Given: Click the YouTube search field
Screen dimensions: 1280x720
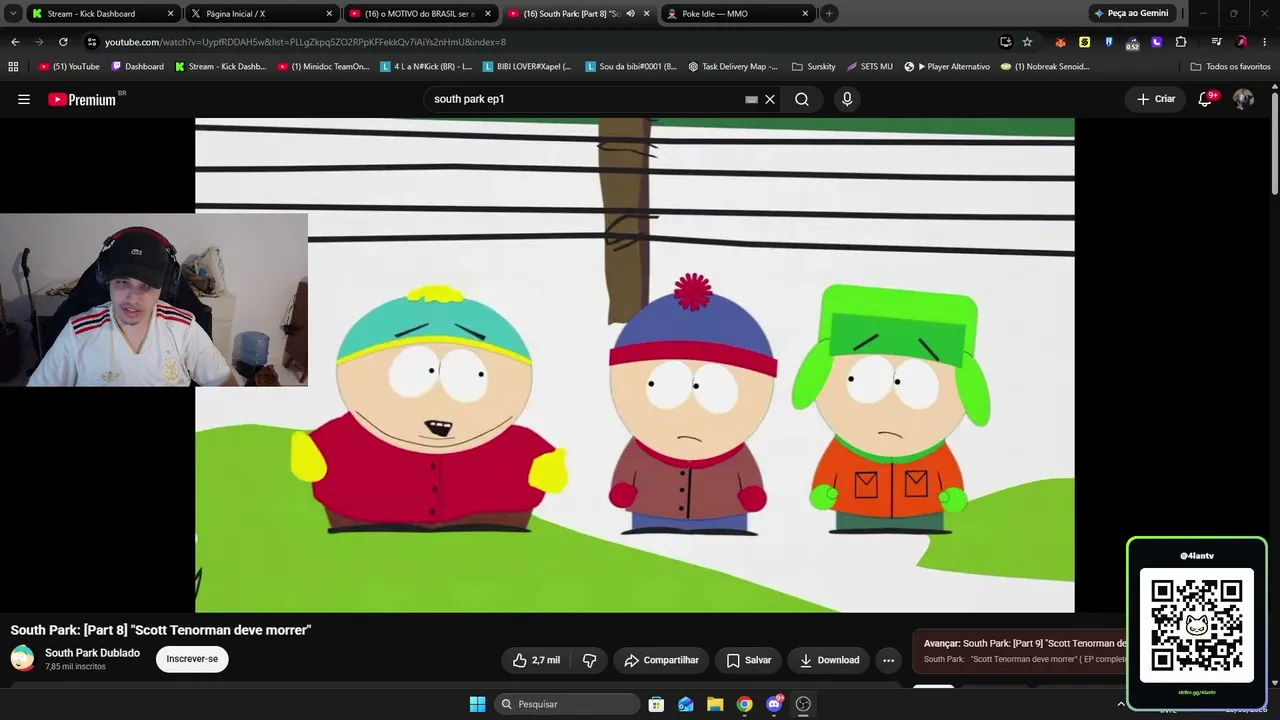Looking at the screenshot, I should tap(585, 99).
